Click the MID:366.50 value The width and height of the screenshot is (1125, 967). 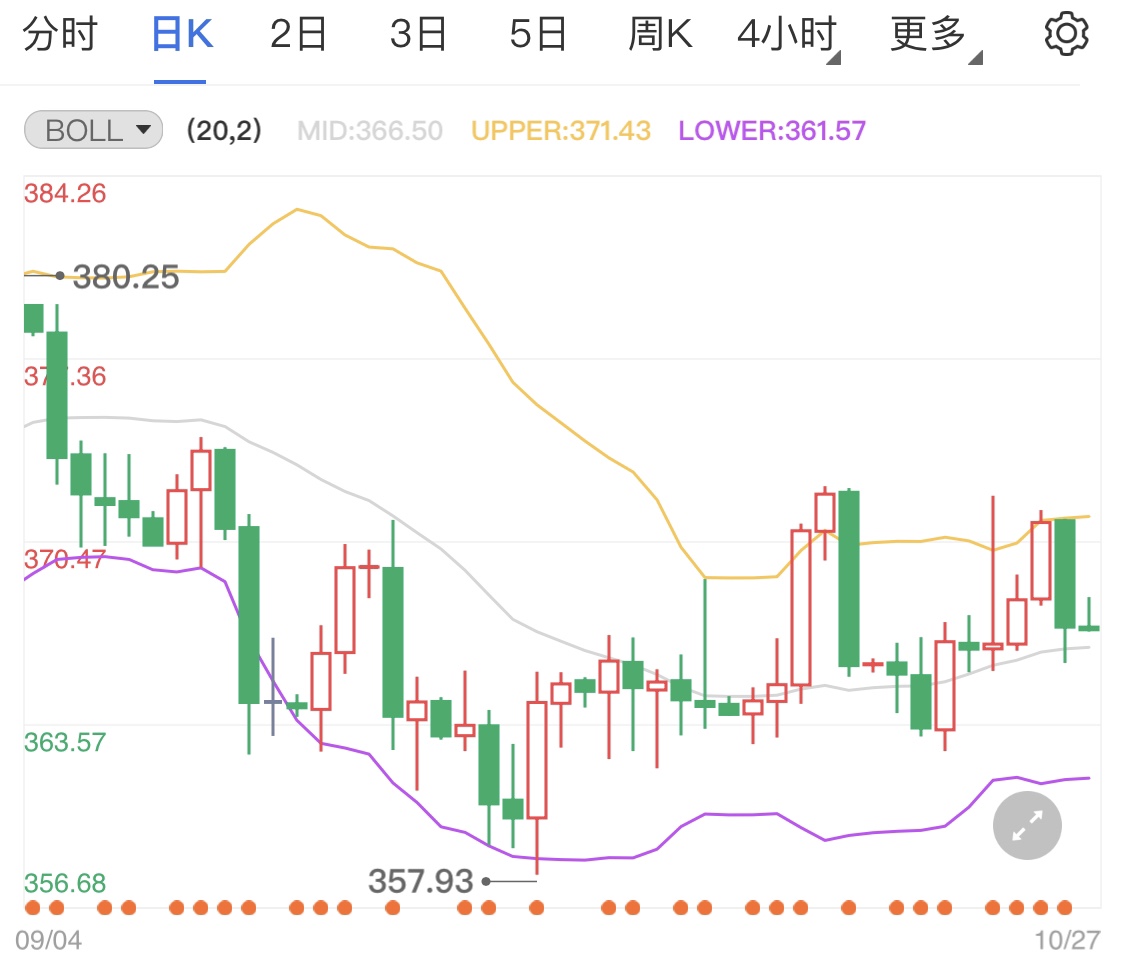pos(370,131)
